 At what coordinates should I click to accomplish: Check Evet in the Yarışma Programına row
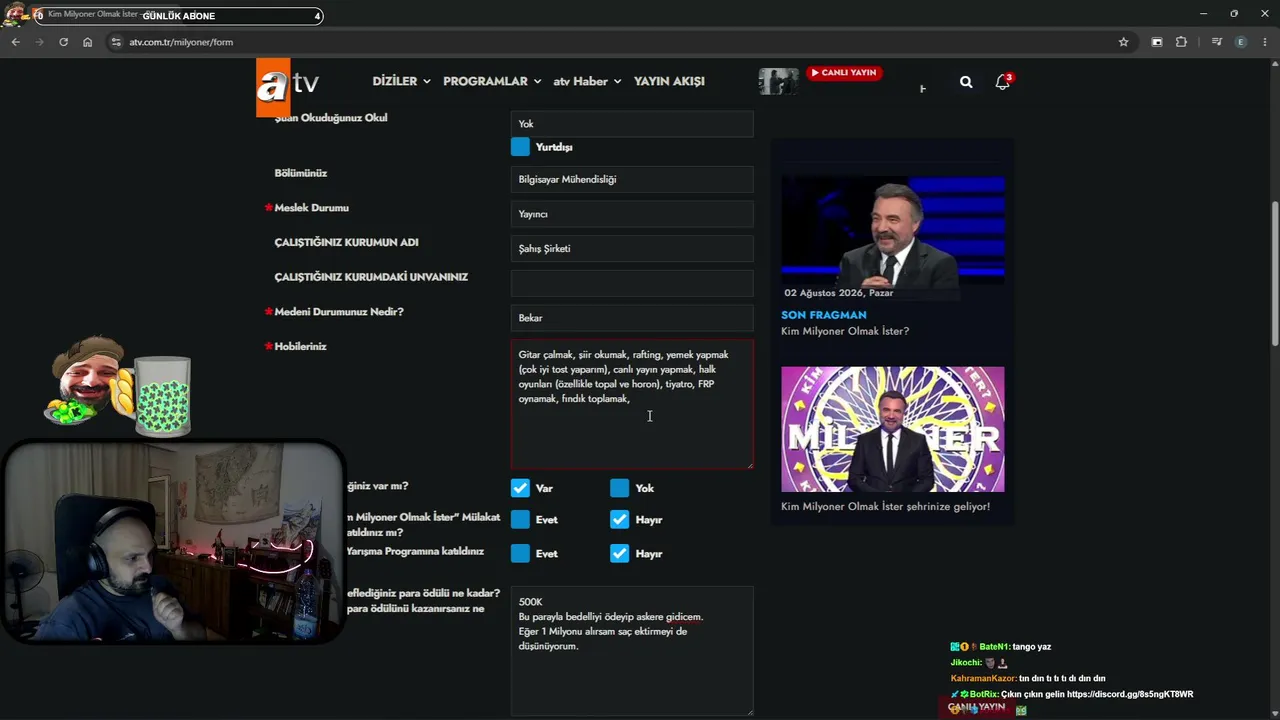(x=520, y=554)
